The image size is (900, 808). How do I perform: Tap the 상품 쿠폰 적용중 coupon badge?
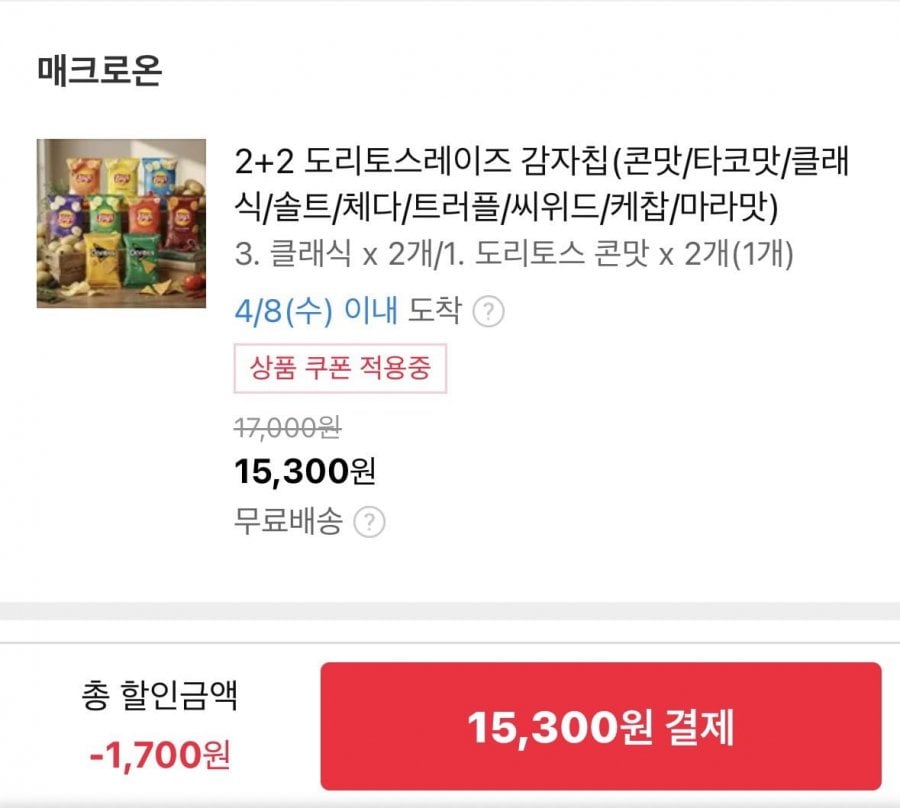click(x=340, y=369)
